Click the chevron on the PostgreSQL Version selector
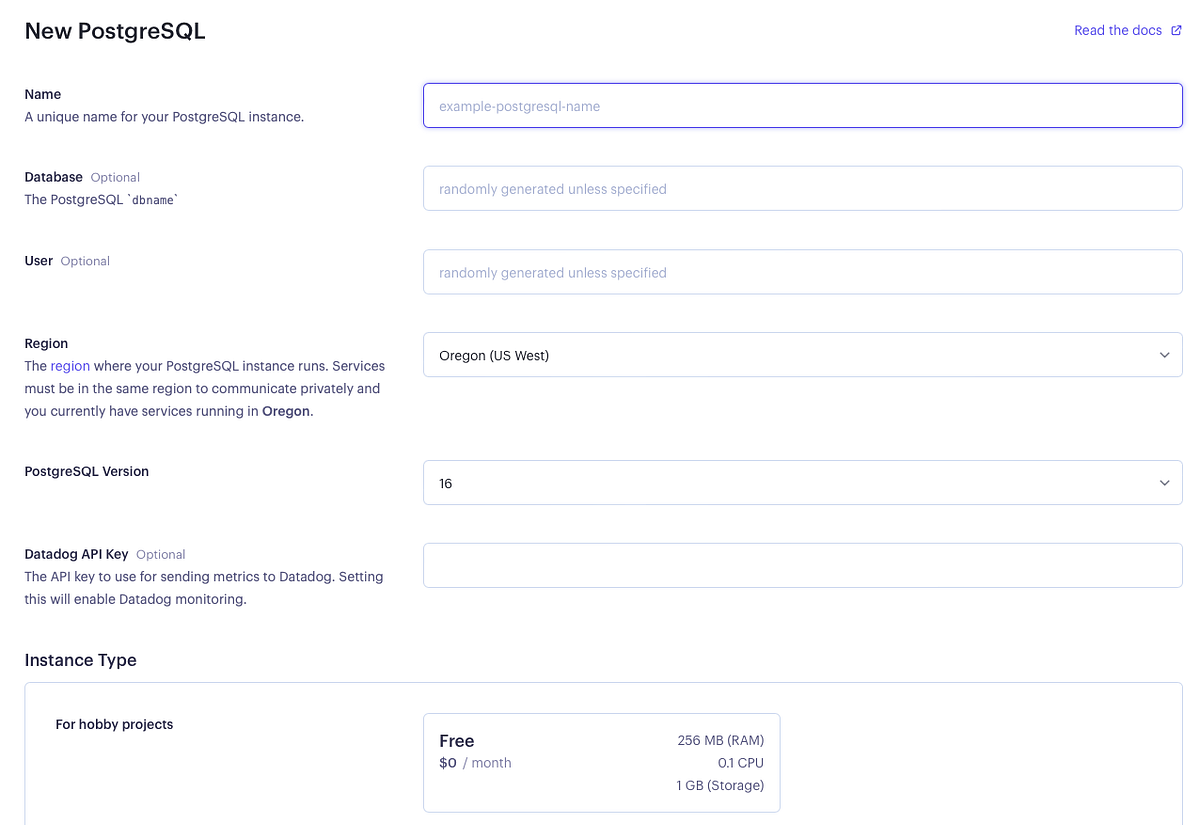Viewport: 1200px width, 825px height. point(1164,482)
